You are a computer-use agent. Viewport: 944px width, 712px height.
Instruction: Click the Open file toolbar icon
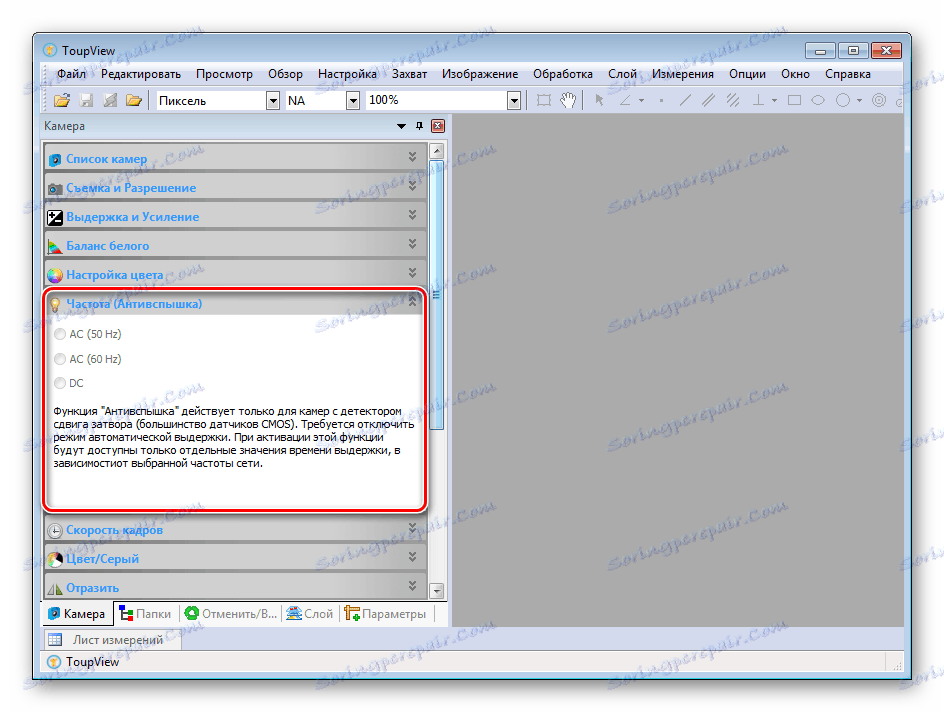click(x=62, y=101)
